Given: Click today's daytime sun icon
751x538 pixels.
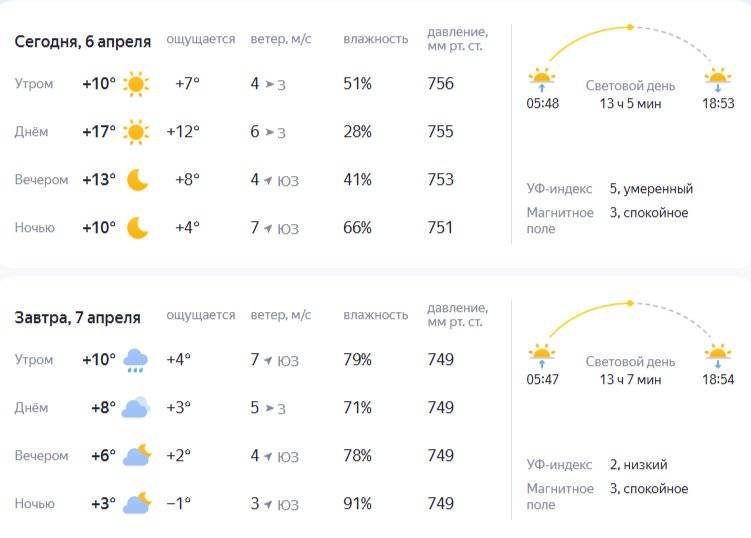Looking at the screenshot, I should pos(137,132).
